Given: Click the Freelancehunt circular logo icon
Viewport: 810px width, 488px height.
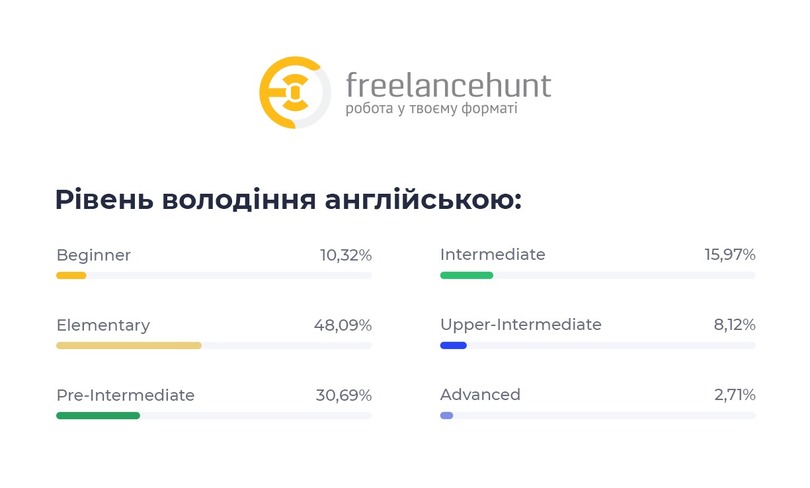Looking at the screenshot, I should click(295, 92).
